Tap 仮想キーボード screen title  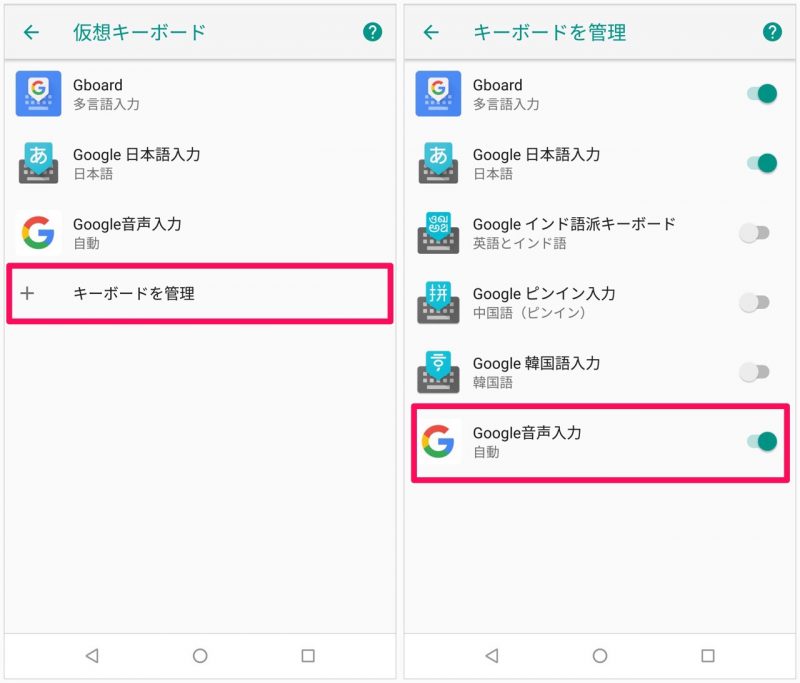tap(139, 32)
